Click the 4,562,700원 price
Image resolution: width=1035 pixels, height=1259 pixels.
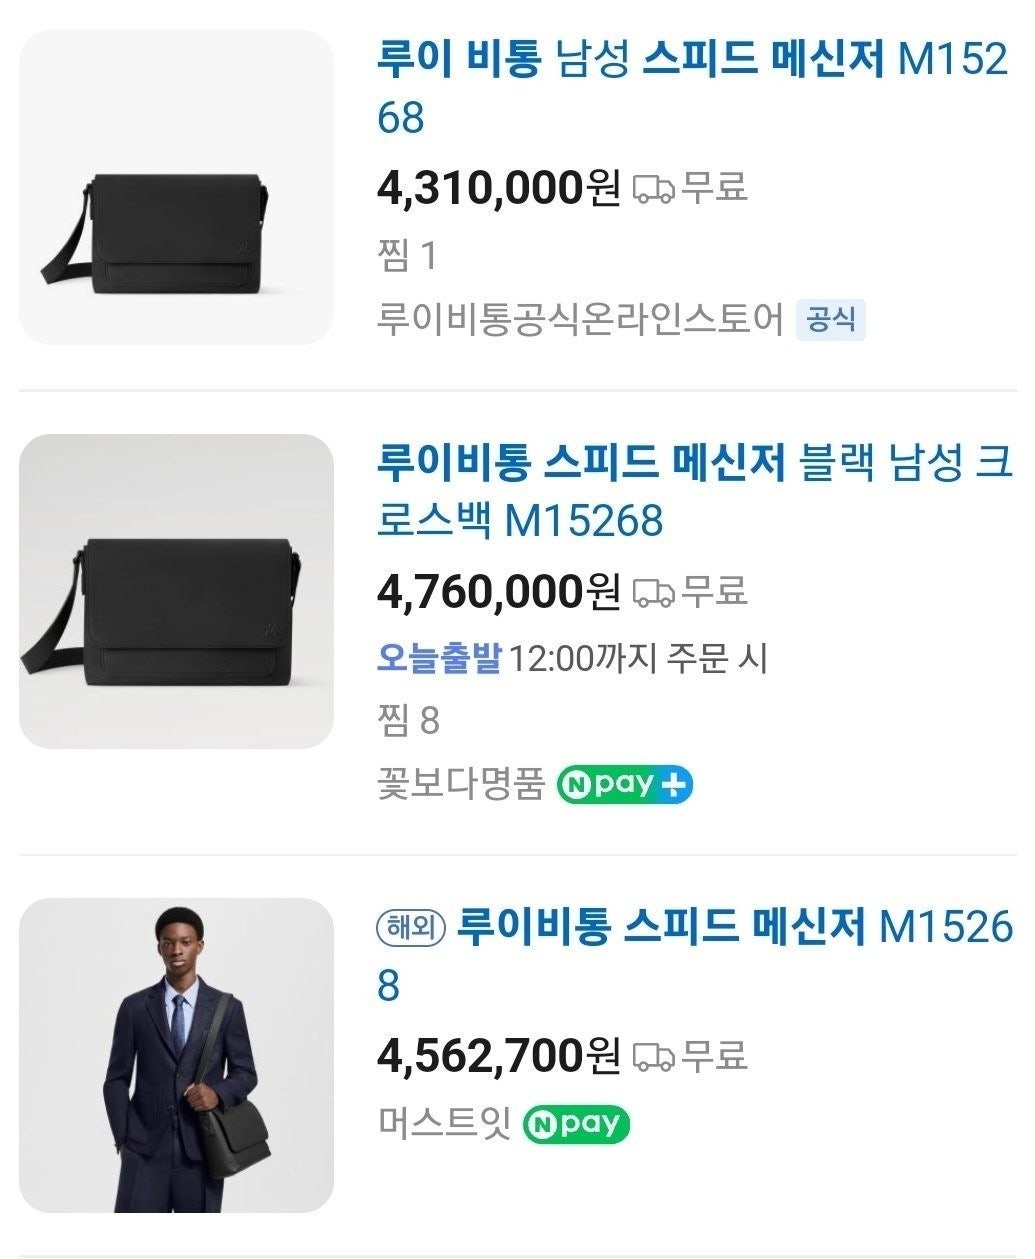[498, 1055]
